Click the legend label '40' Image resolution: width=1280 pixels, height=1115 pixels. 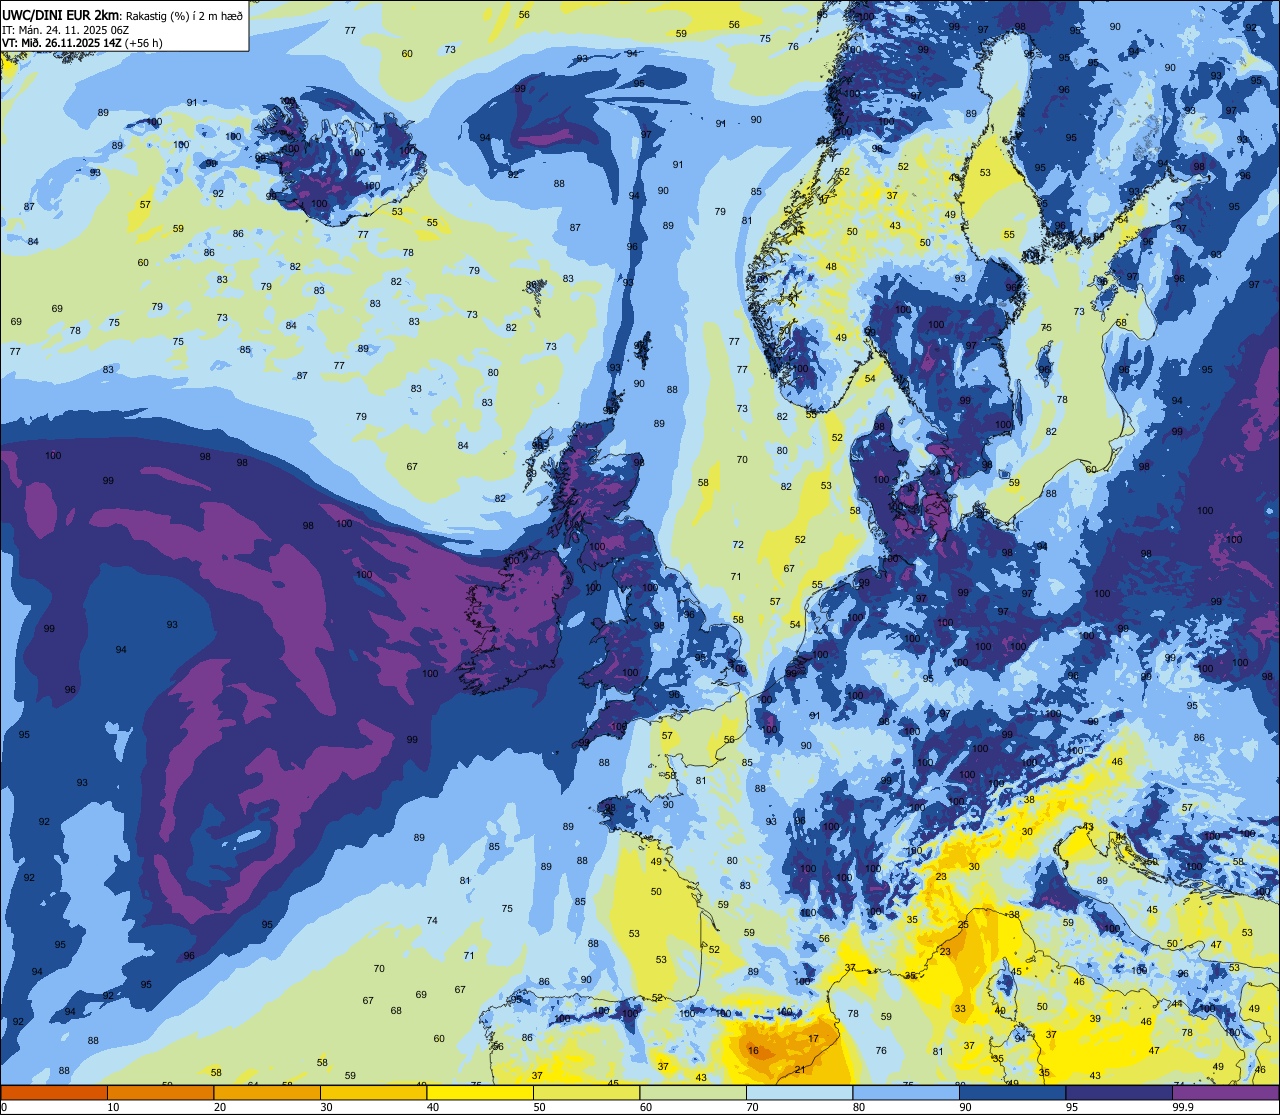433,1107
